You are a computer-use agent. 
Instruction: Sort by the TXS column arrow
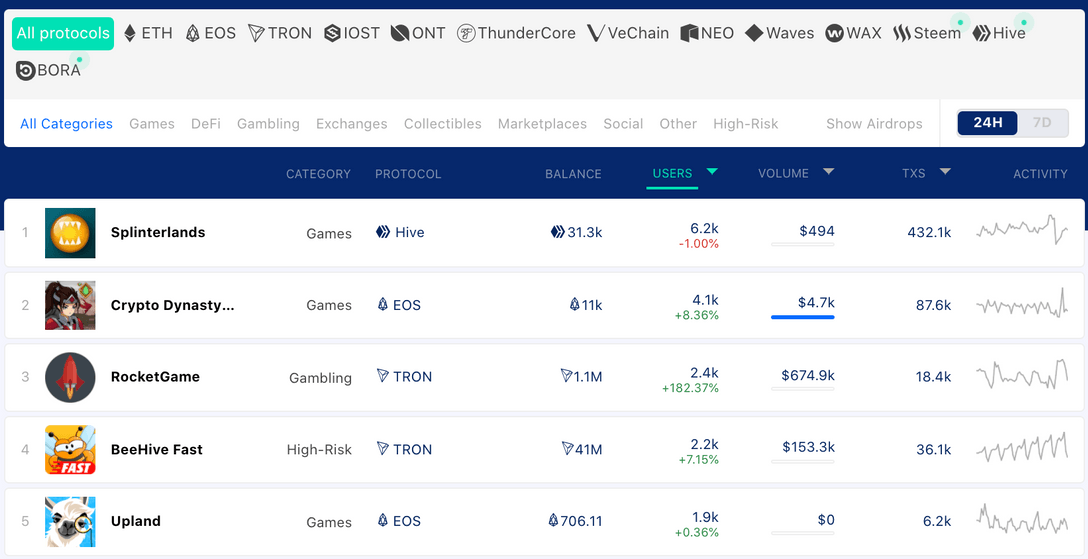pyautogui.click(x=945, y=171)
